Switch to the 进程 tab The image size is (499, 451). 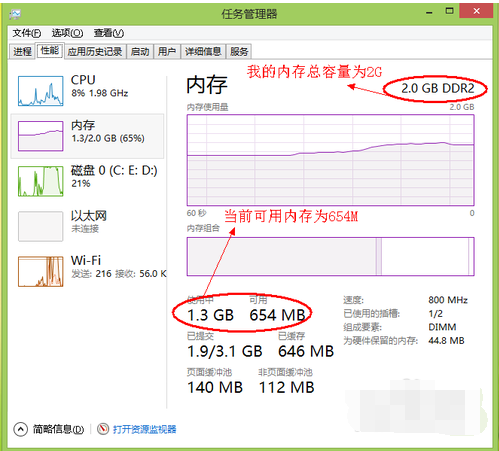pos(22,51)
